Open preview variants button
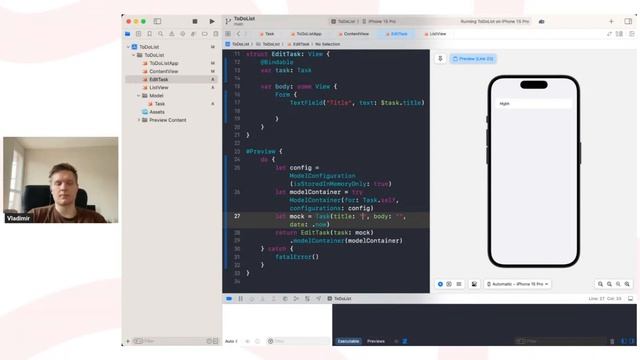 (459, 284)
